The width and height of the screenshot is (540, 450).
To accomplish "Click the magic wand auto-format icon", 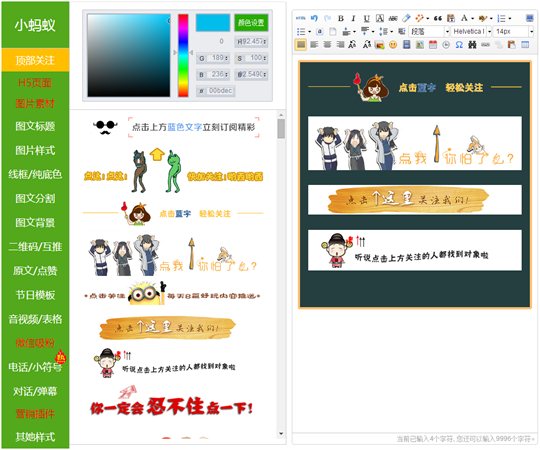I will click(x=419, y=18).
